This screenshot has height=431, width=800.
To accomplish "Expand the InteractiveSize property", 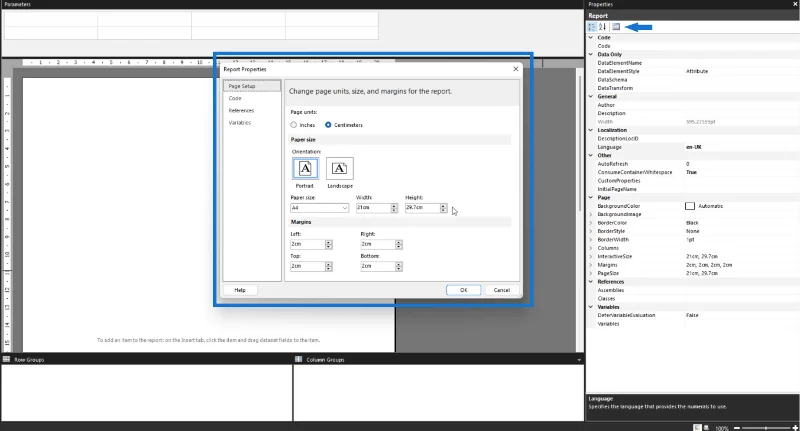I will pyautogui.click(x=591, y=256).
